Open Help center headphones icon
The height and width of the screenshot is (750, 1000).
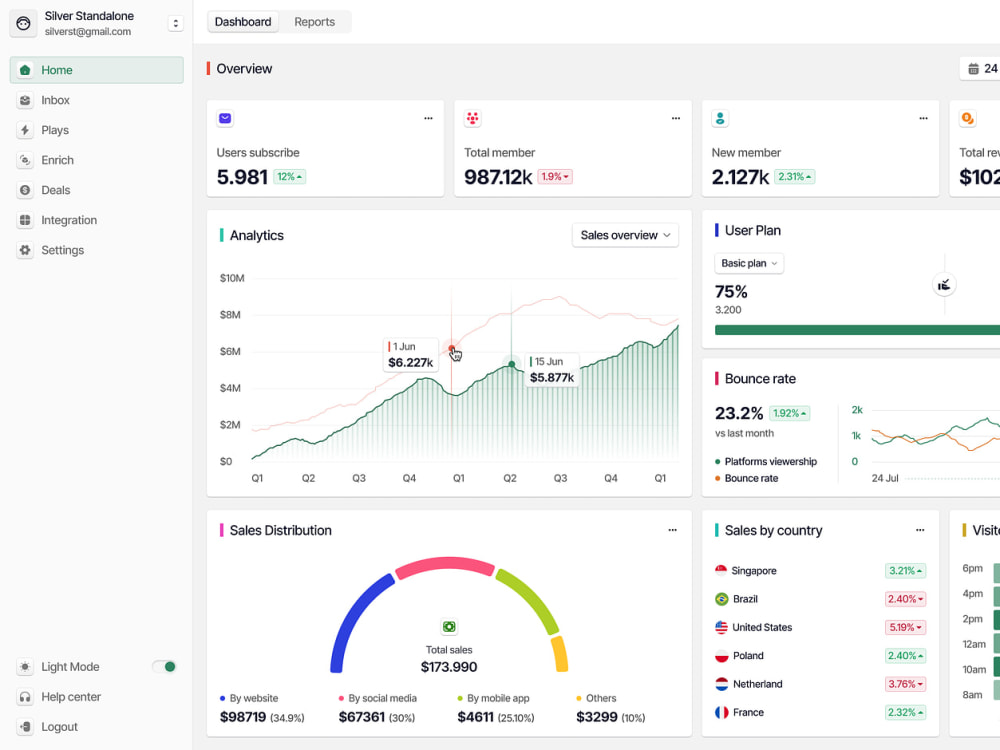(x=25, y=696)
